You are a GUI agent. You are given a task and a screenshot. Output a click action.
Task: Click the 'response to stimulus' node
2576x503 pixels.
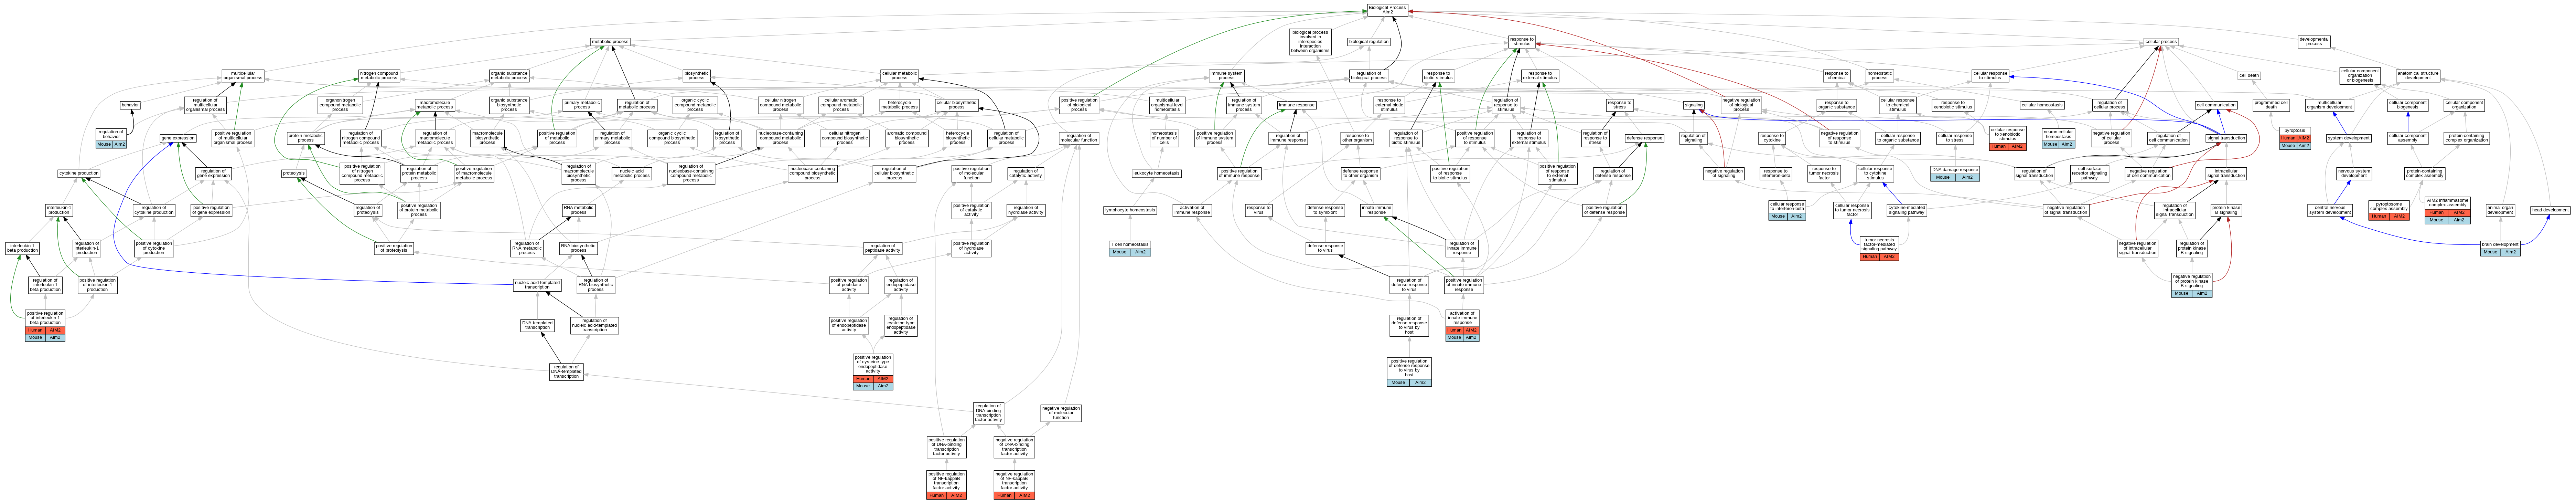click(x=1522, y=42)
